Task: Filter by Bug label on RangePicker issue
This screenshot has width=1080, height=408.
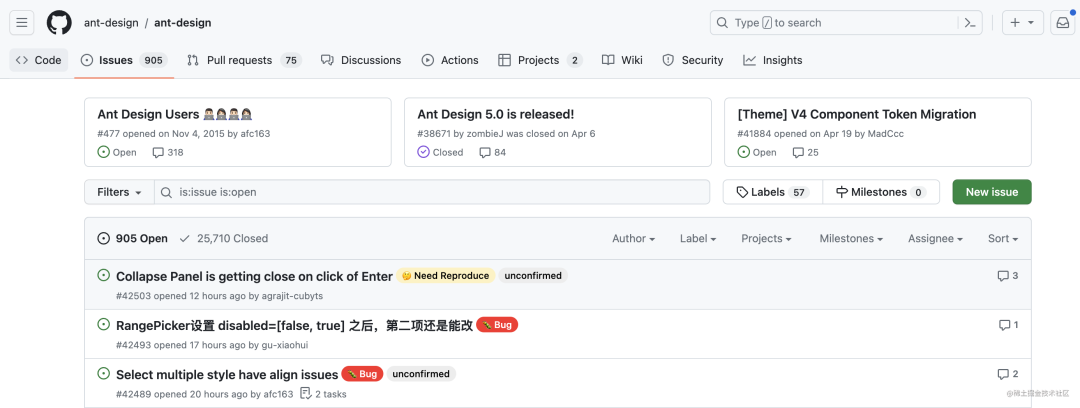Action: tap(497, 325)
